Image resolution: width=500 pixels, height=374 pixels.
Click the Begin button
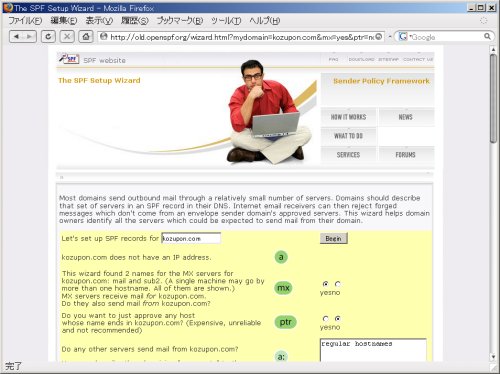[333, 238]
